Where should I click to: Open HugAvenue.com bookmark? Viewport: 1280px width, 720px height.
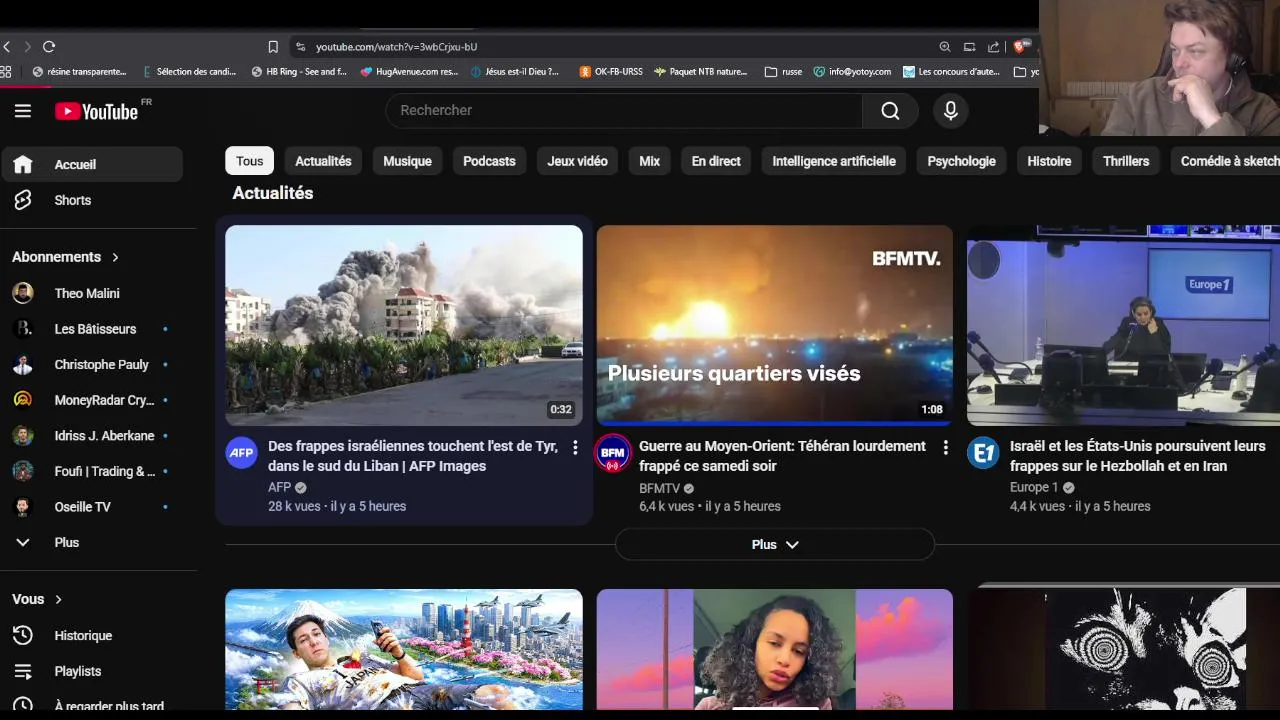tap(410, 72)
